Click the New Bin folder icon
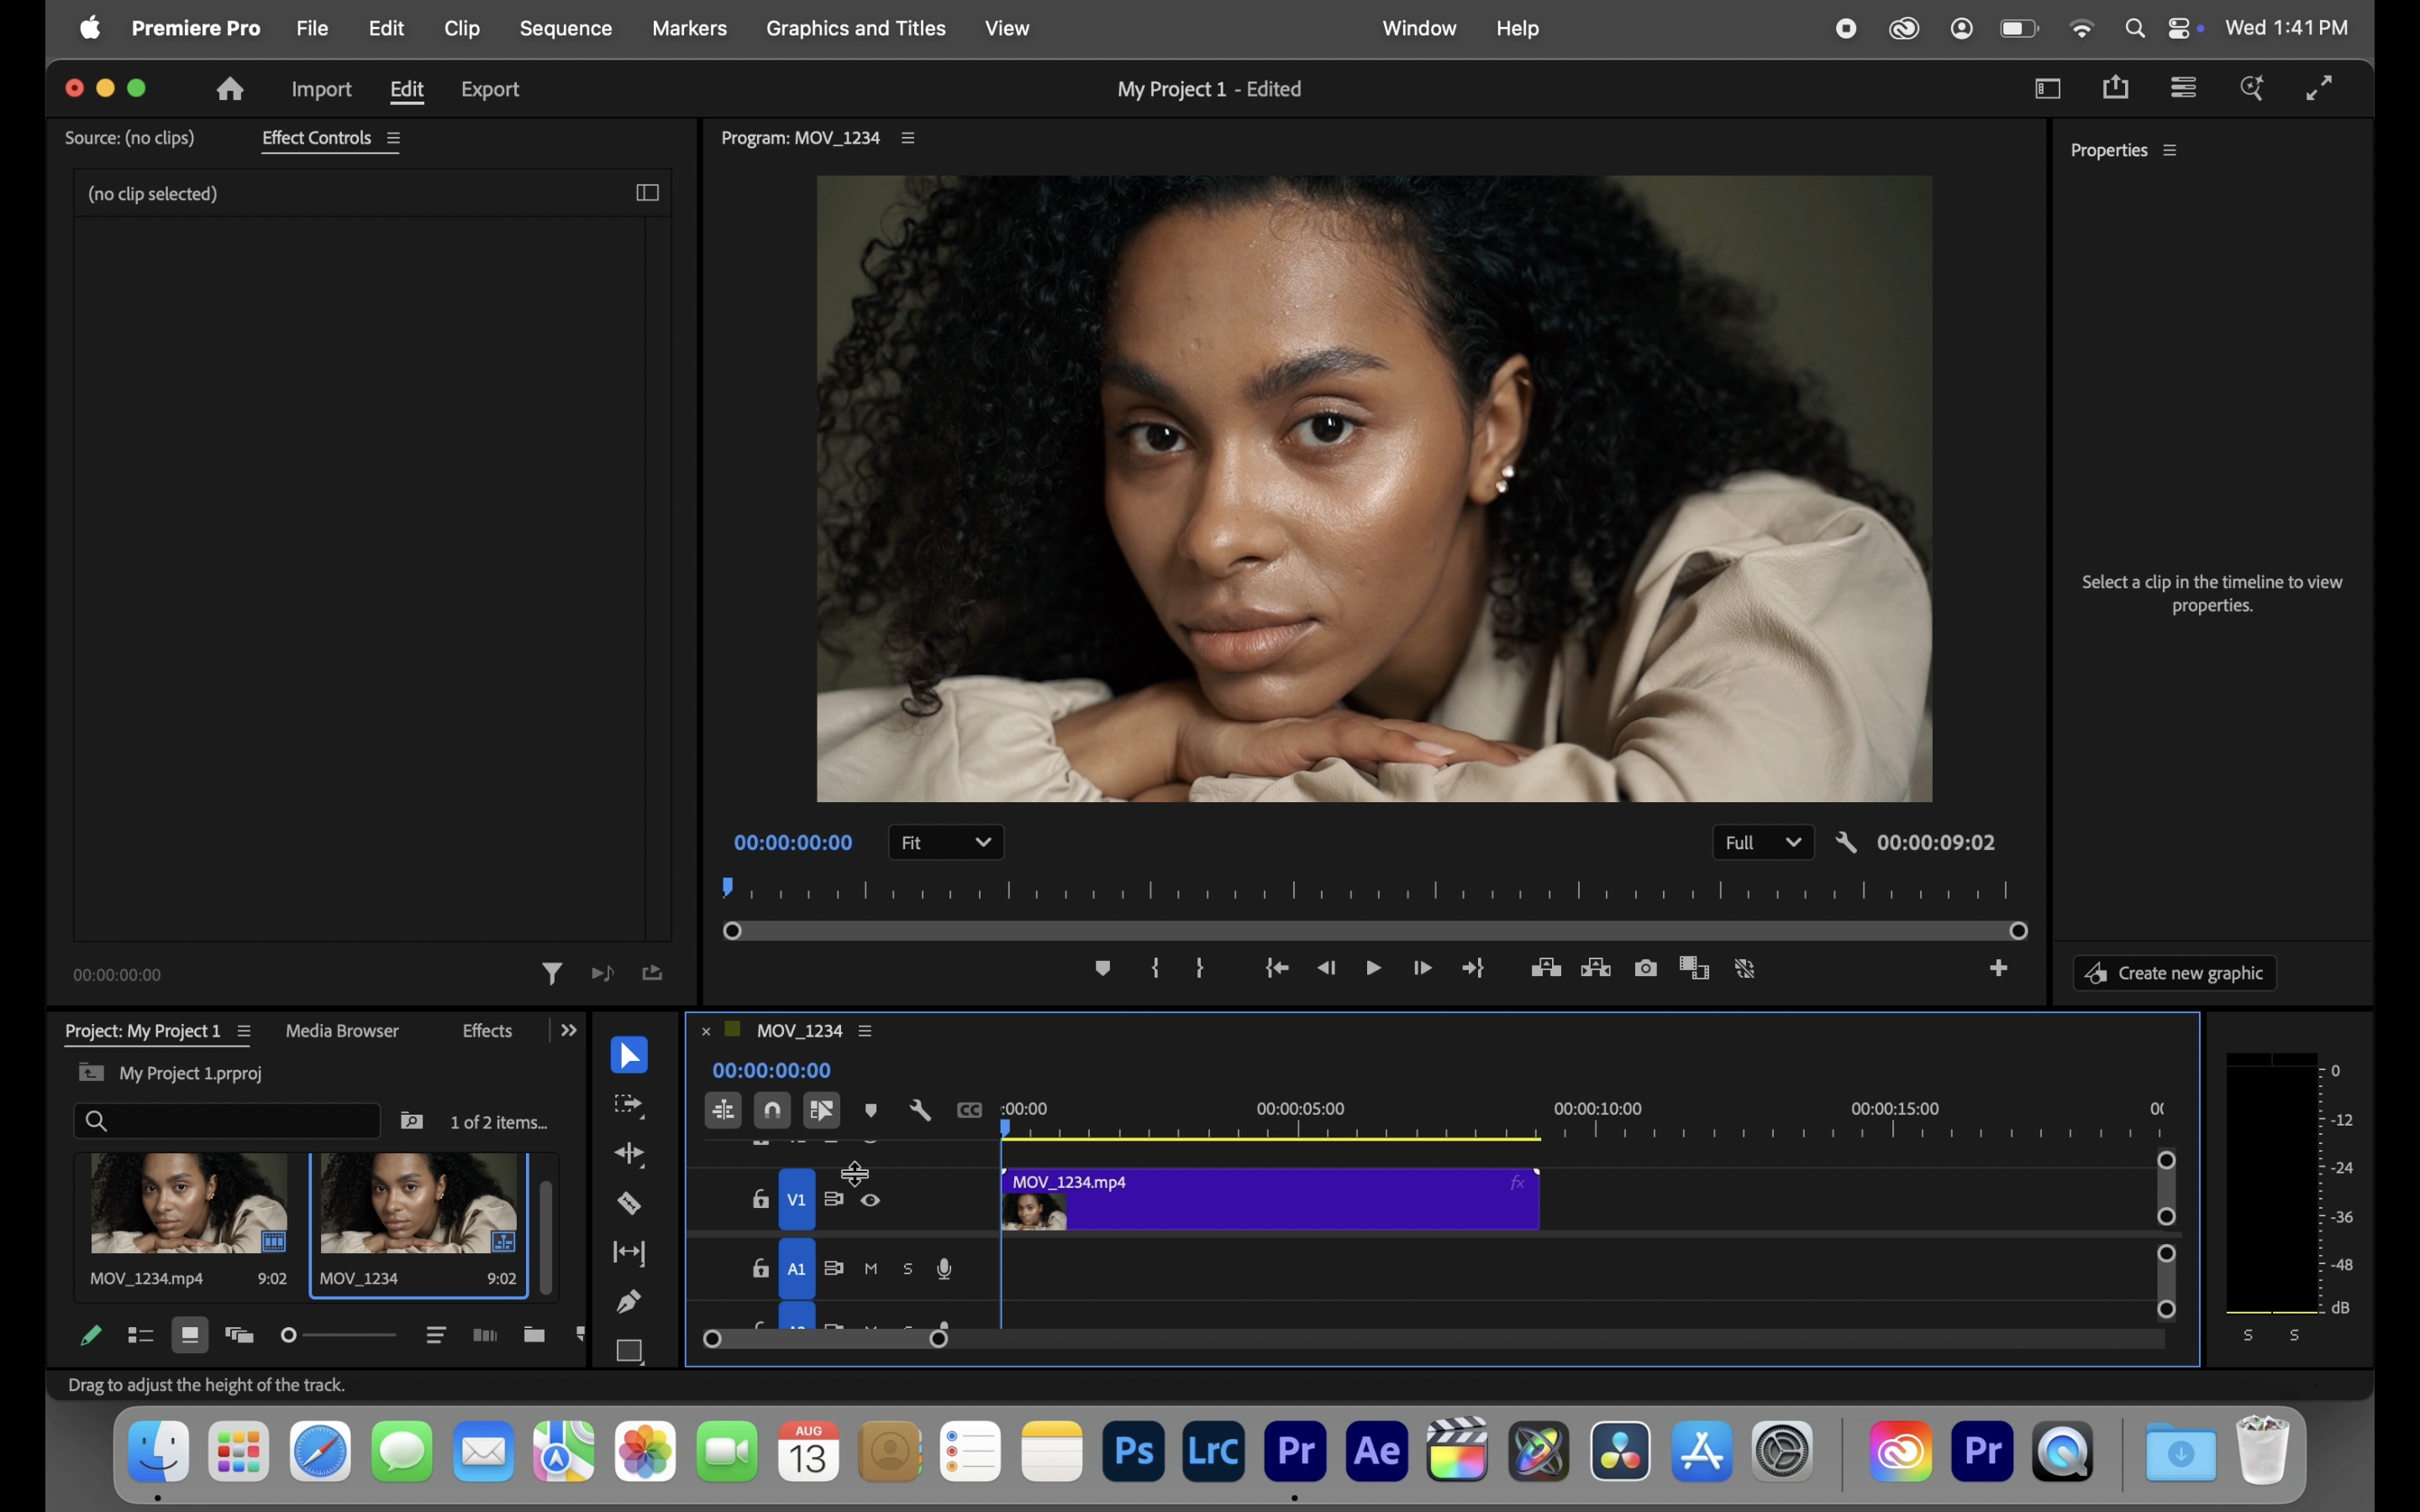 coord(534,1335)
